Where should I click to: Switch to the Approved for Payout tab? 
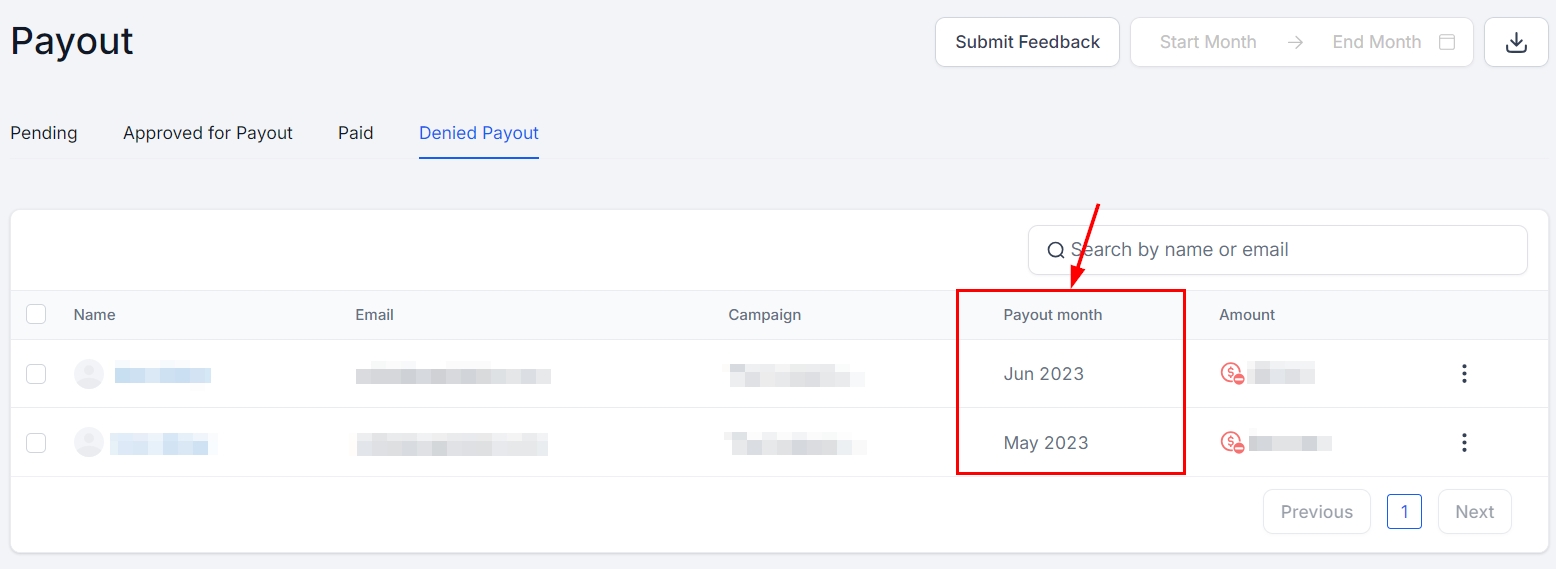(208, 133)
